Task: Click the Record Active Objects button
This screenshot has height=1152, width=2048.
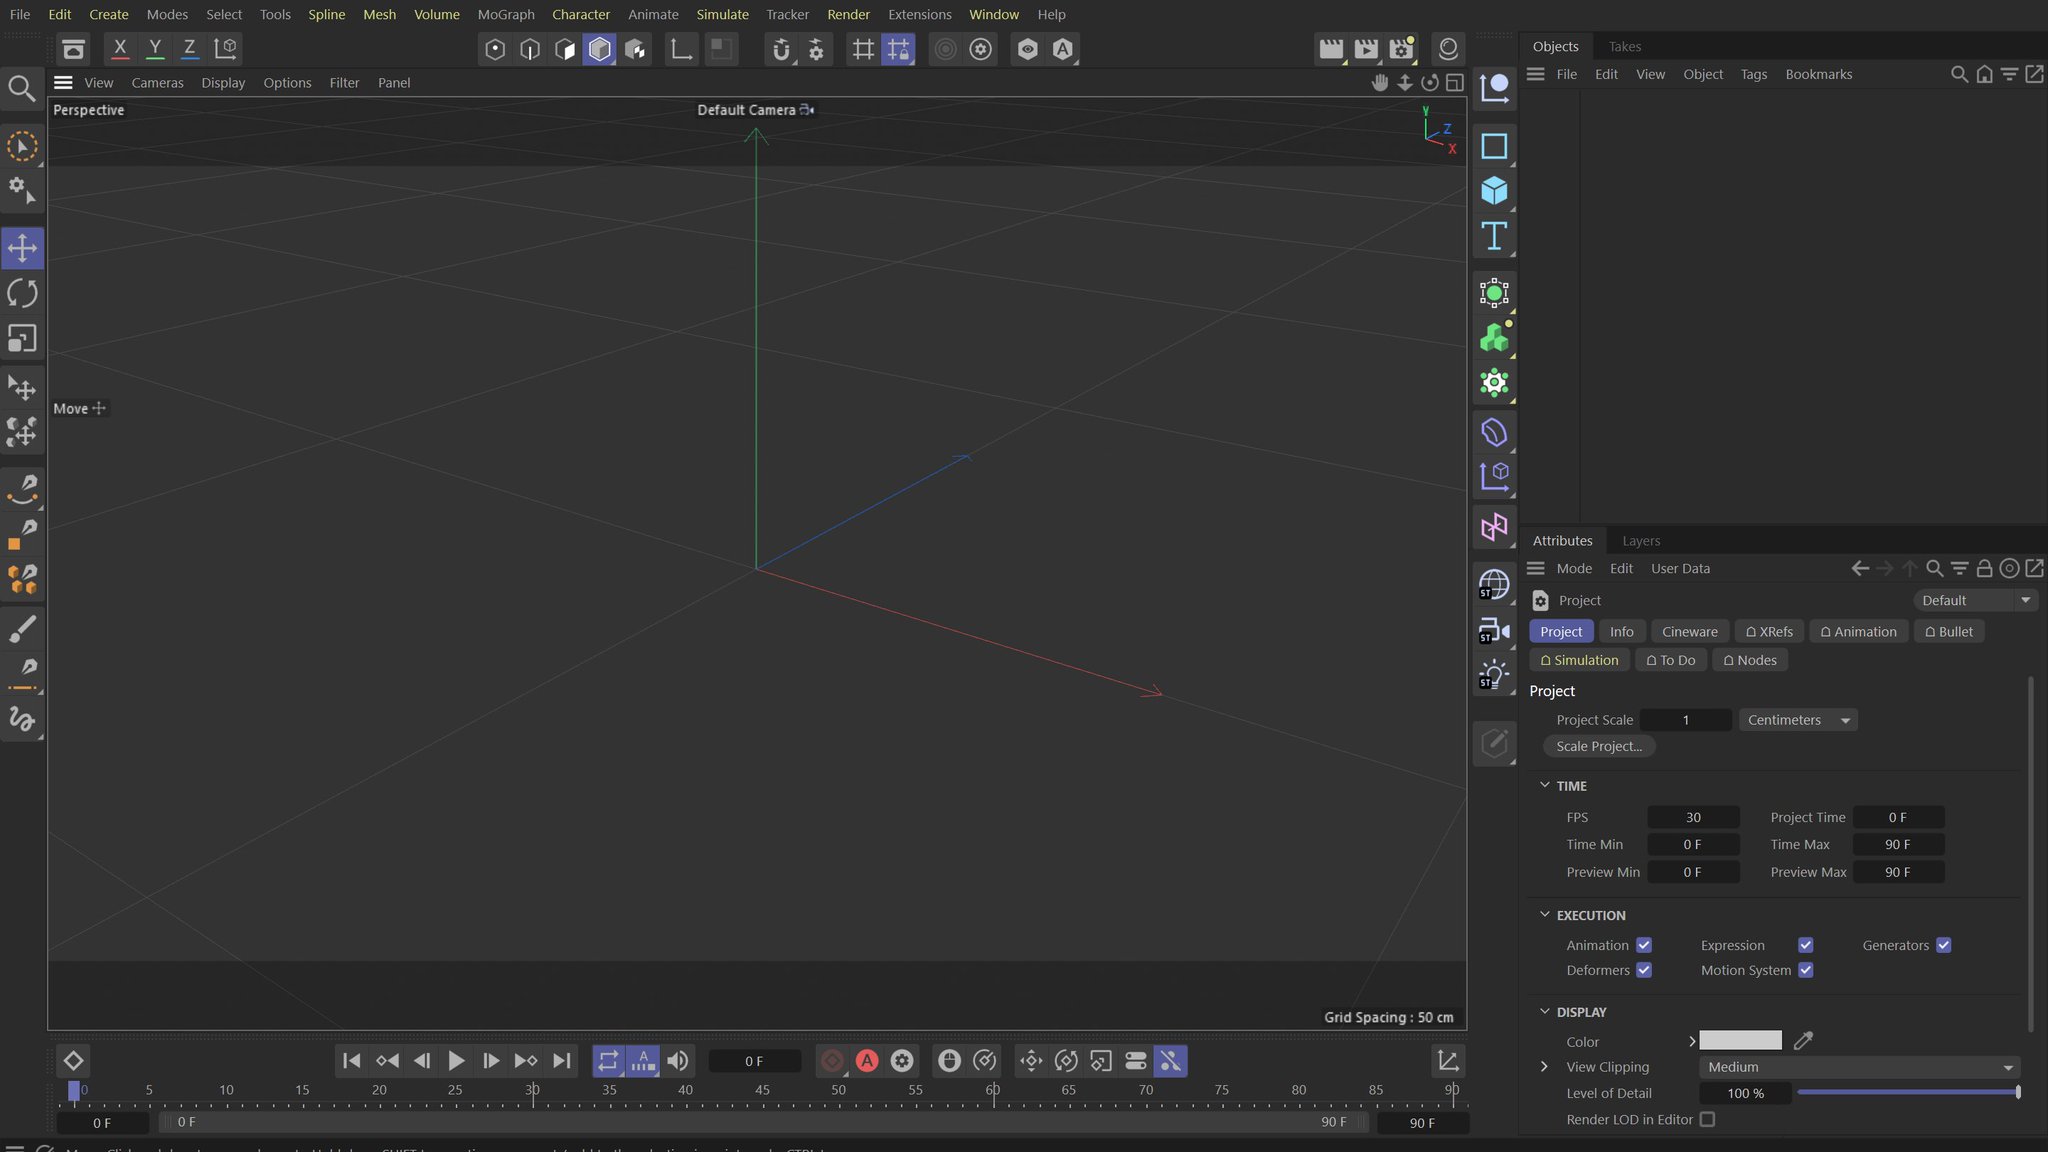Action: 832,1061
